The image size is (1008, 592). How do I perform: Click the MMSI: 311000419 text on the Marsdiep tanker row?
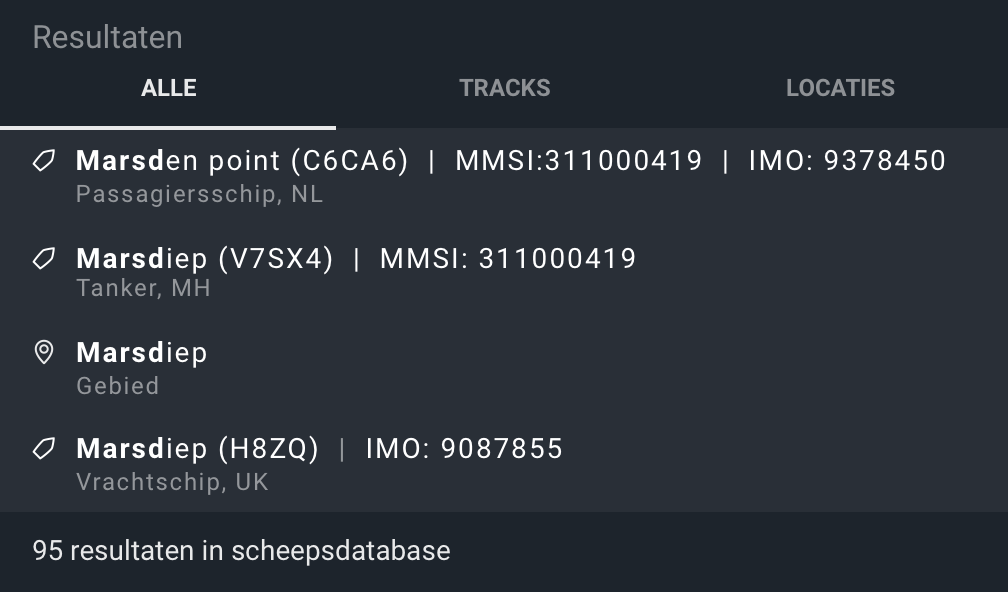(508, 258)
